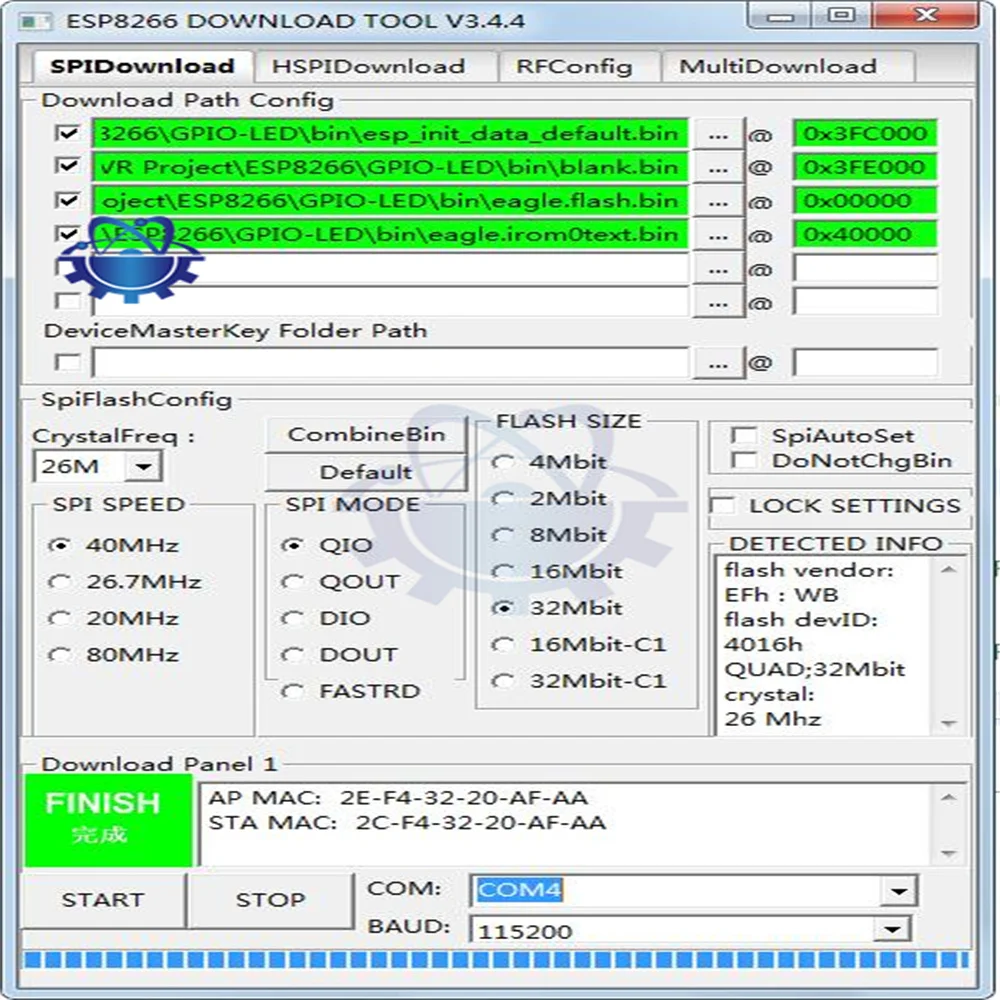1000x1000 pixels.
Task: Select the SPIDownload tab
Action: pos(142,66)
